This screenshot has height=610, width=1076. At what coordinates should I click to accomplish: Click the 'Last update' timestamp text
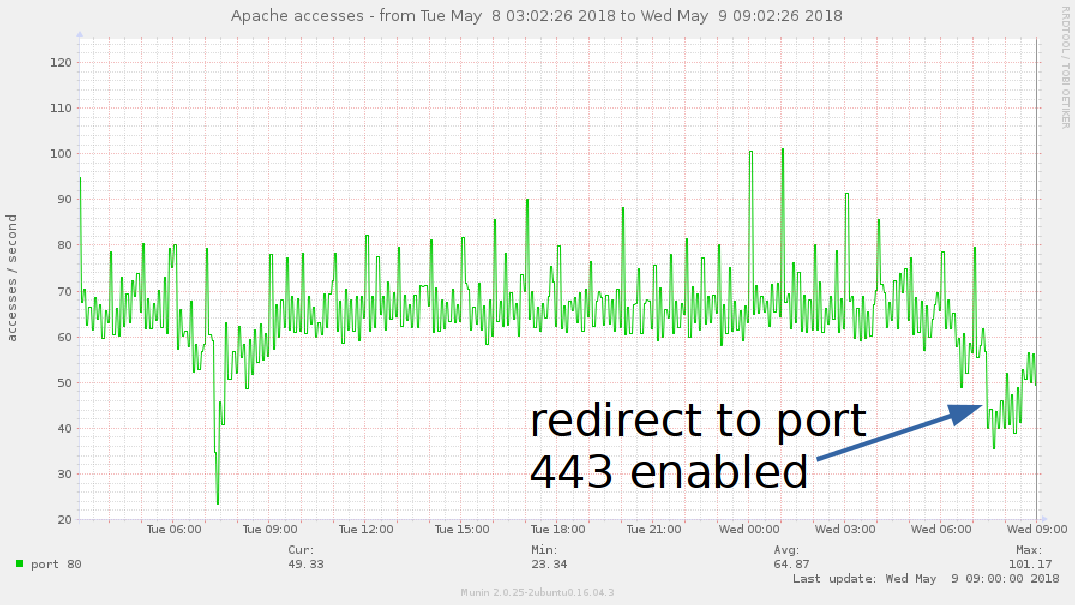pos(925,579)
